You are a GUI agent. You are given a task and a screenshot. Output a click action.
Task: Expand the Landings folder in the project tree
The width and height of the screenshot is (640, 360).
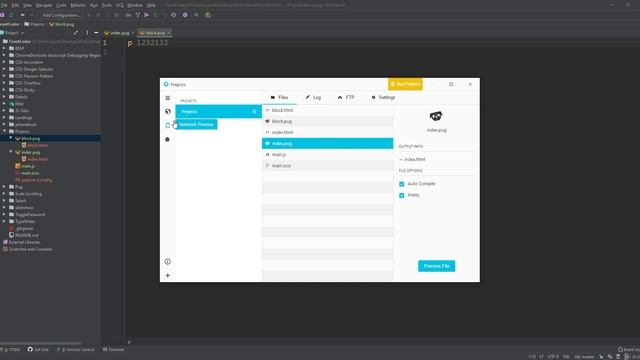pos(4,118)
